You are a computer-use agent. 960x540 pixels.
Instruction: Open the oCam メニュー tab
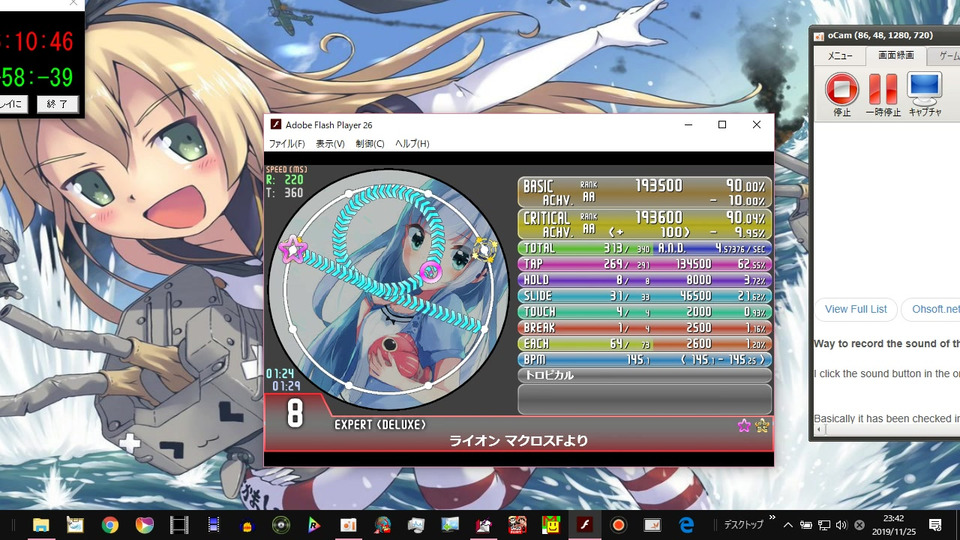840,56
